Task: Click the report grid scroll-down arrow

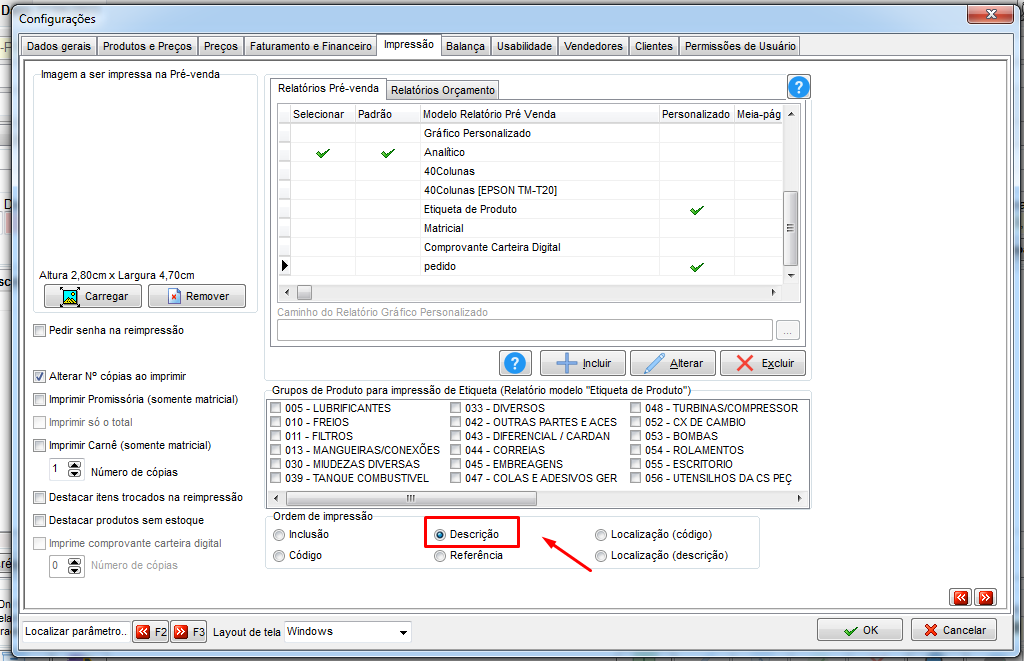Action: [791, 276]
